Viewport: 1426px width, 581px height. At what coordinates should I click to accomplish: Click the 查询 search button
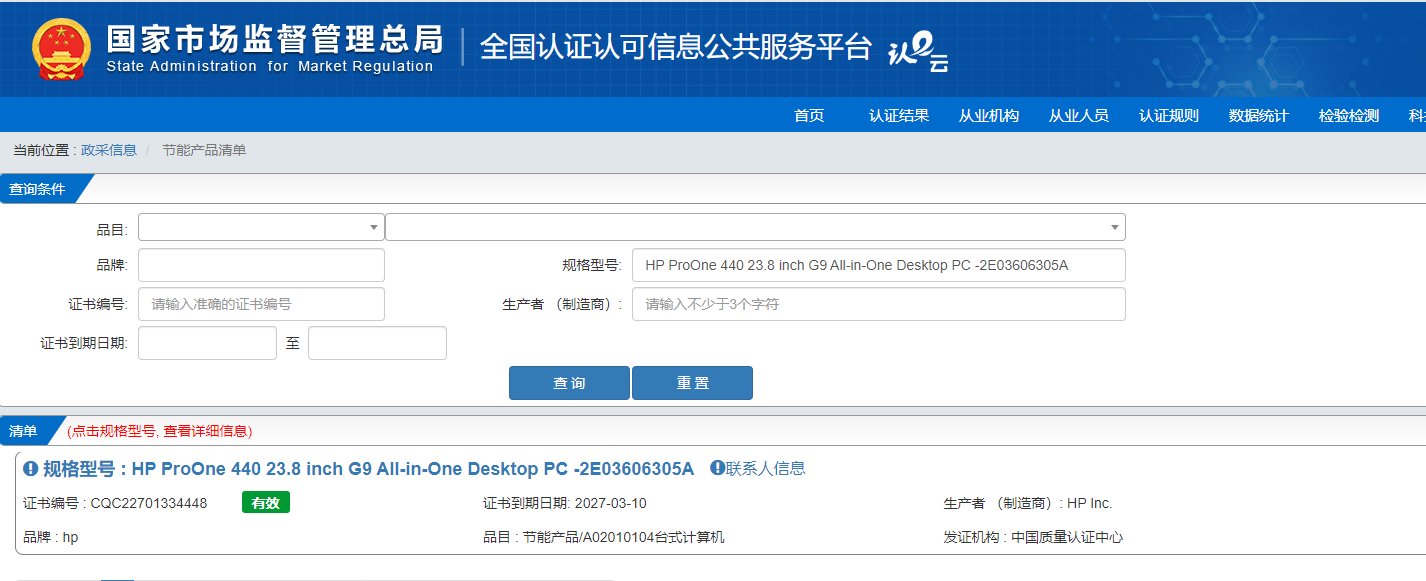pos(569,383)
